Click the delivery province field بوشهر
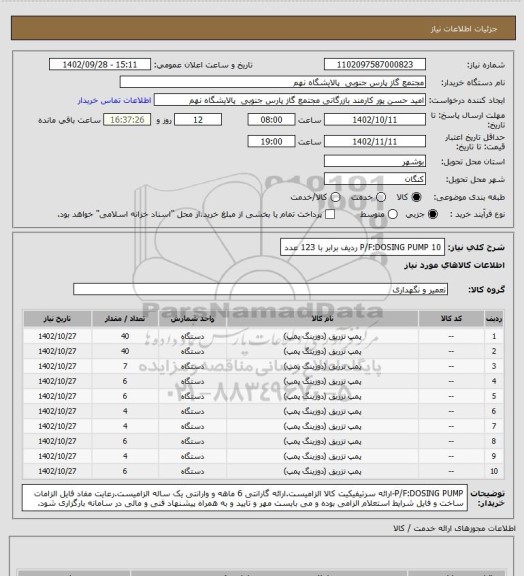Screen dimensions: 524x576 pos(375,161)
